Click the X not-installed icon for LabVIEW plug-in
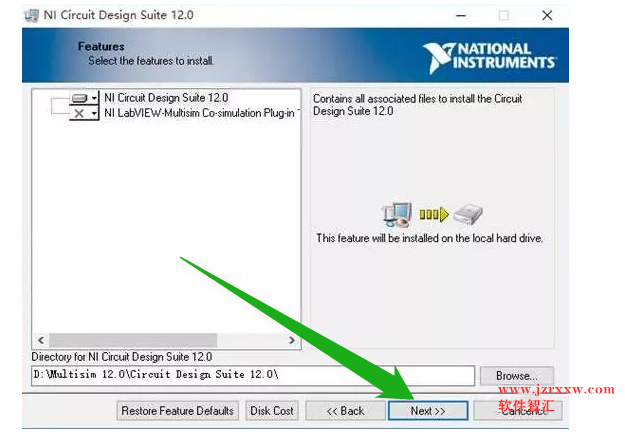 pyautogui.click(x=79, y=114)
